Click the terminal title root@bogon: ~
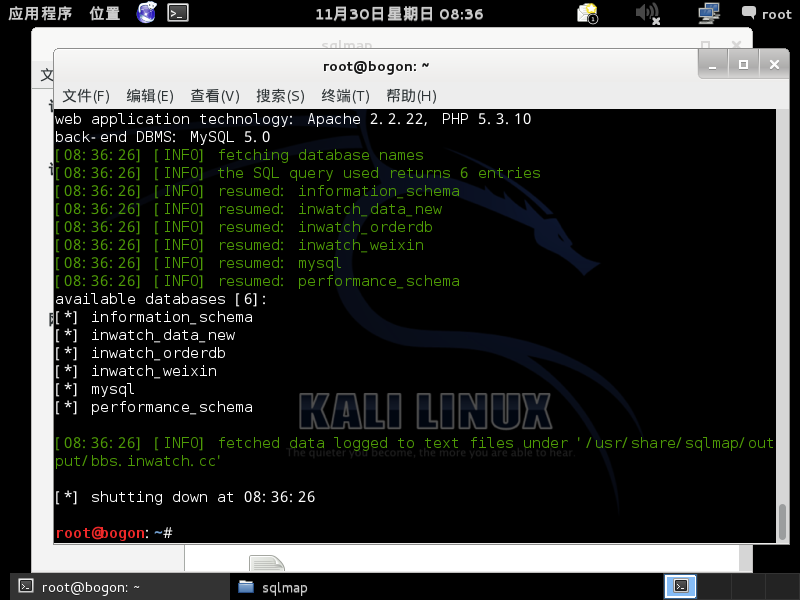Image resolution: width=800 pixels, height=600 pixels. click(376, 67)
